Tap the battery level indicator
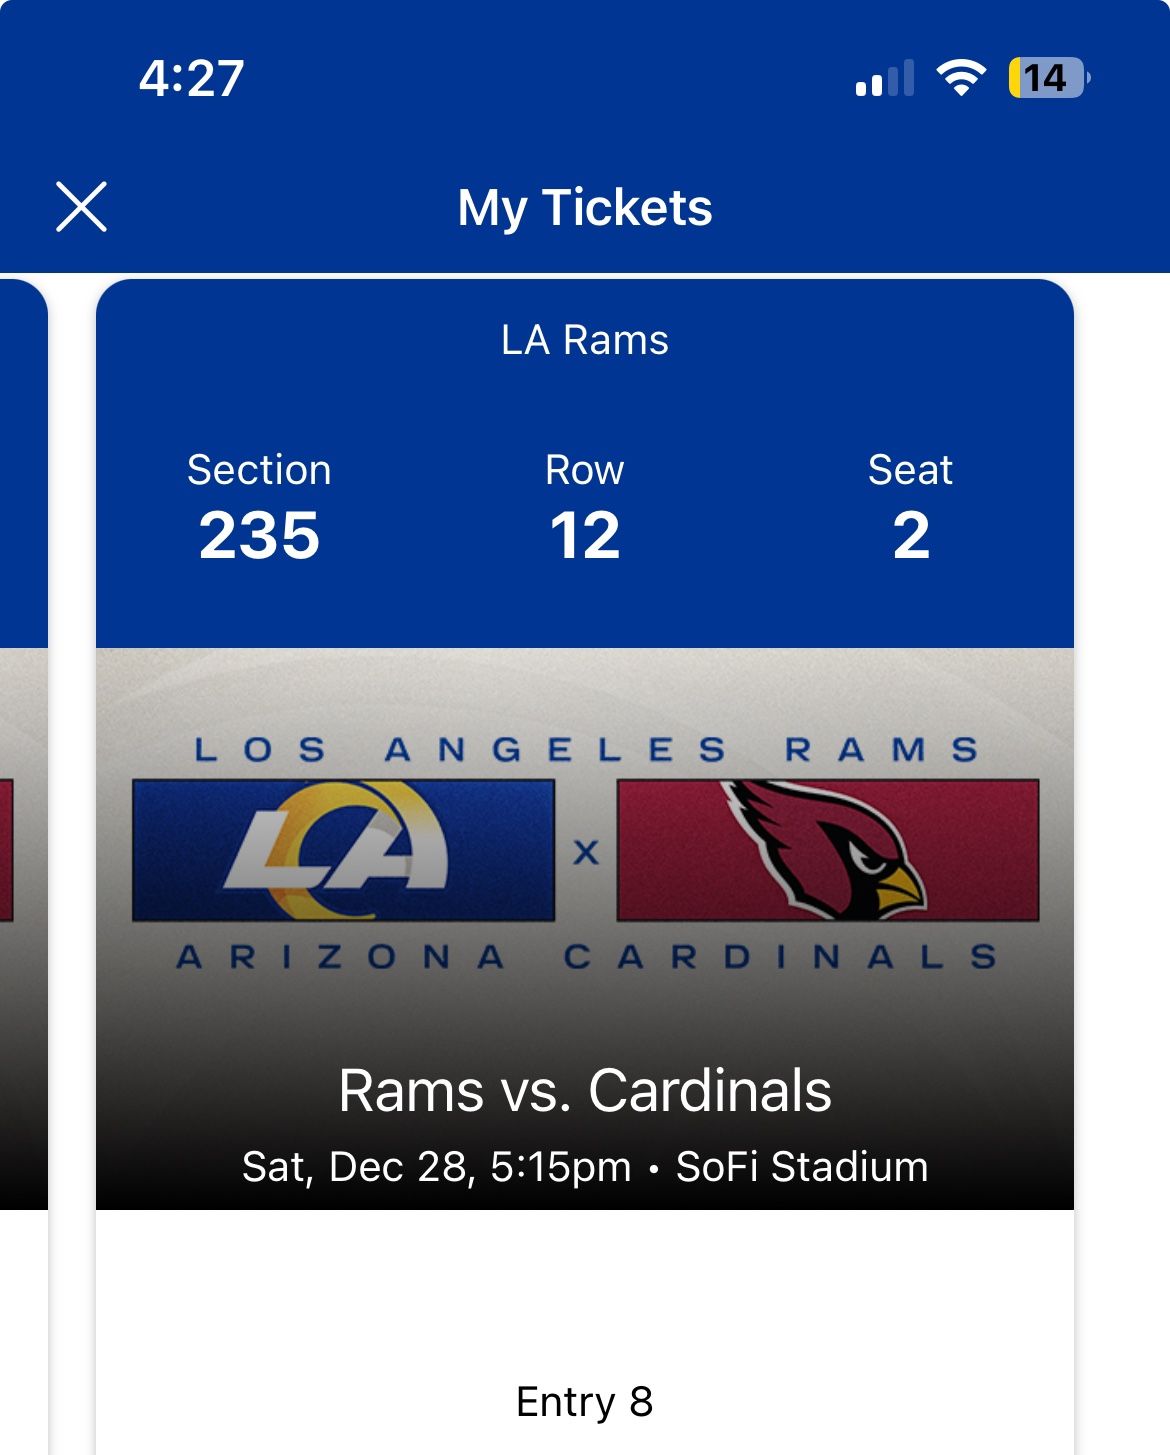The image size is (1170, 1455). click(x=1048, y=78)
